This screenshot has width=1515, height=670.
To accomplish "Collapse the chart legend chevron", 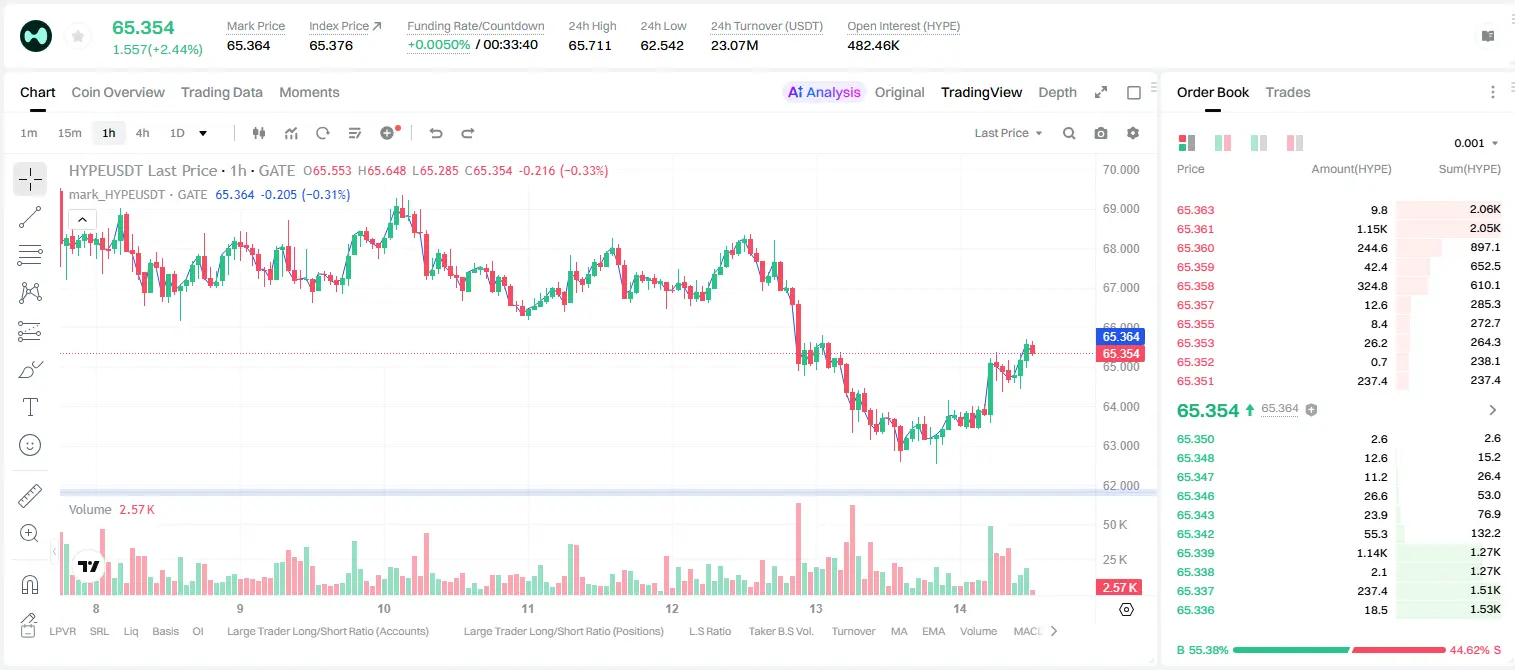I will click(x=82, y=220).
